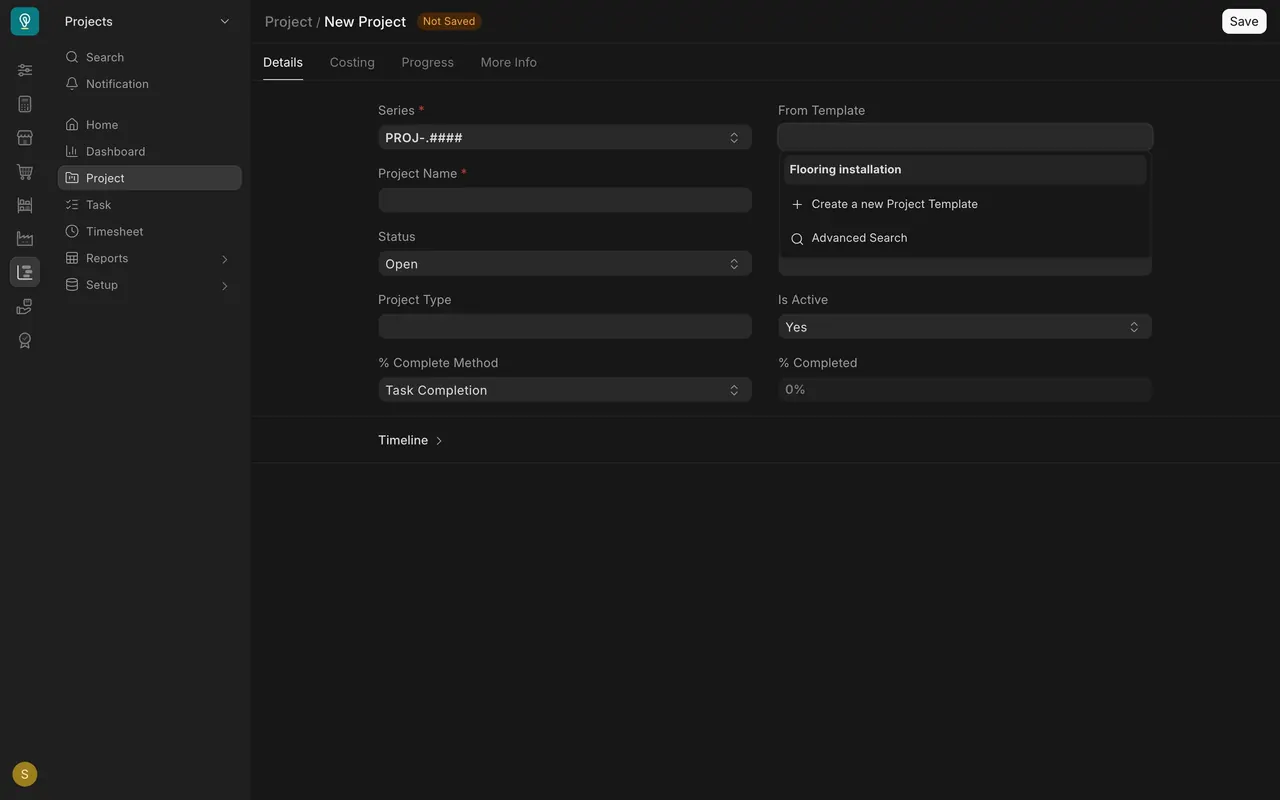Switch to the Costing tab

click(352, 62)
